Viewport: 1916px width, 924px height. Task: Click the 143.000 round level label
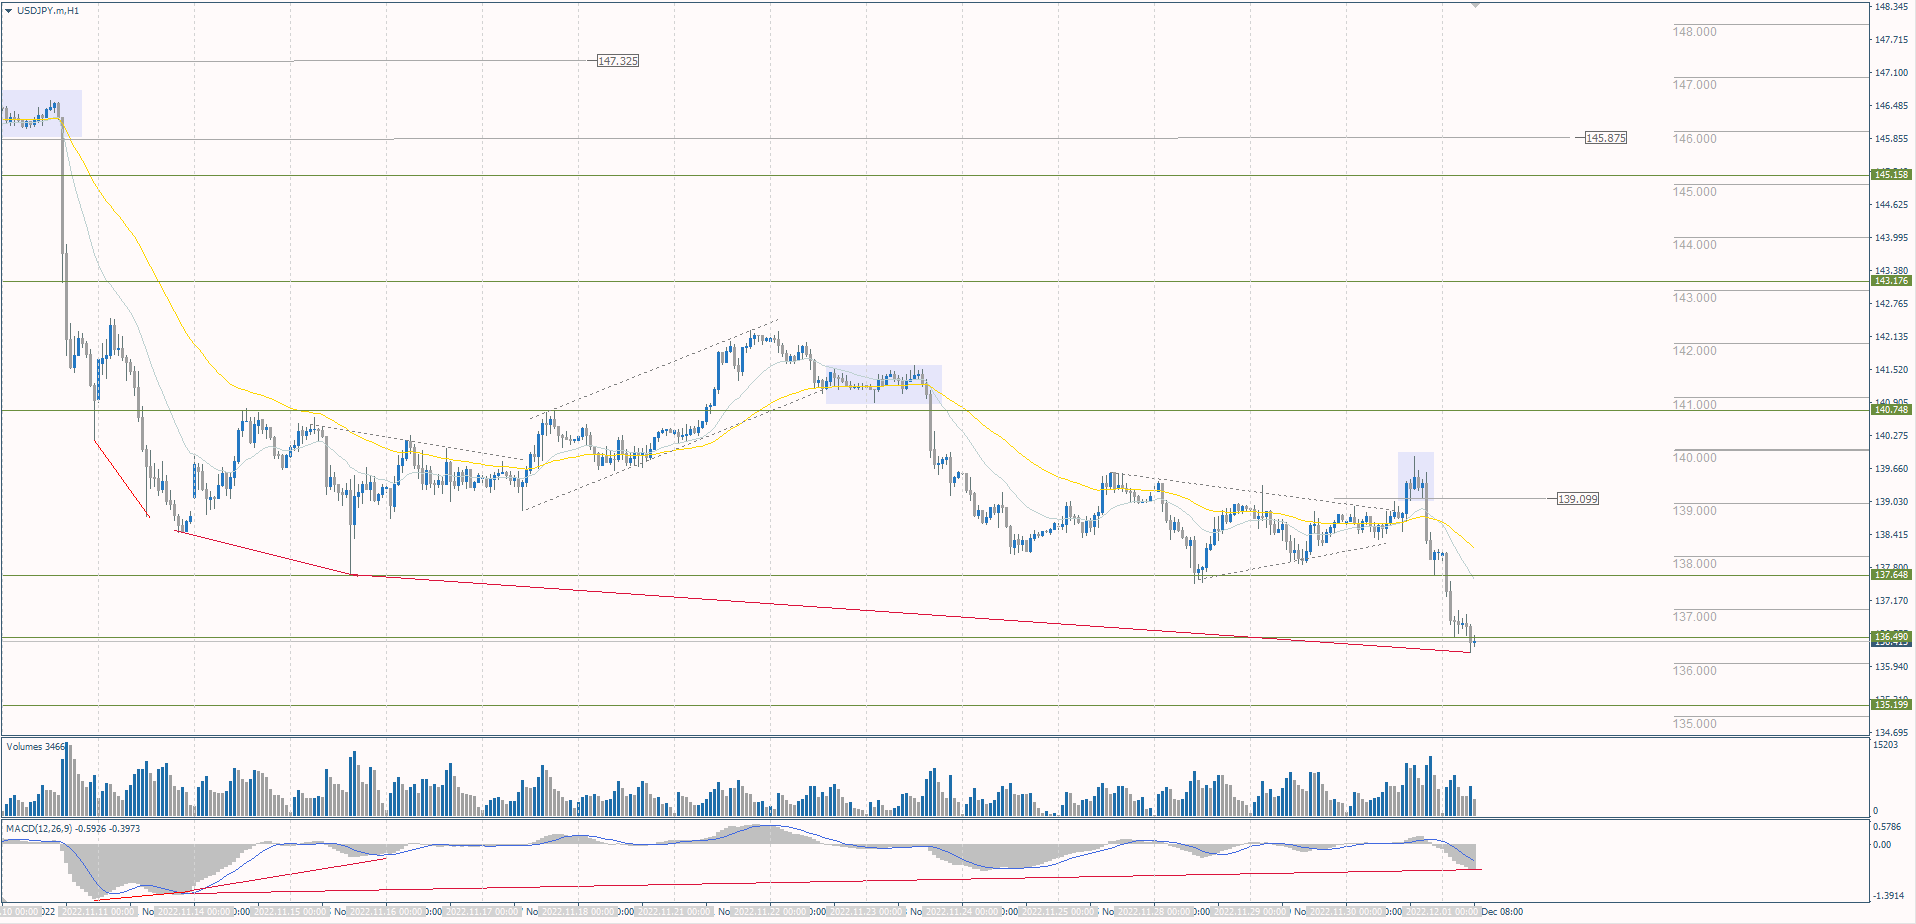pyautogui.click(x=1694, y=298)
